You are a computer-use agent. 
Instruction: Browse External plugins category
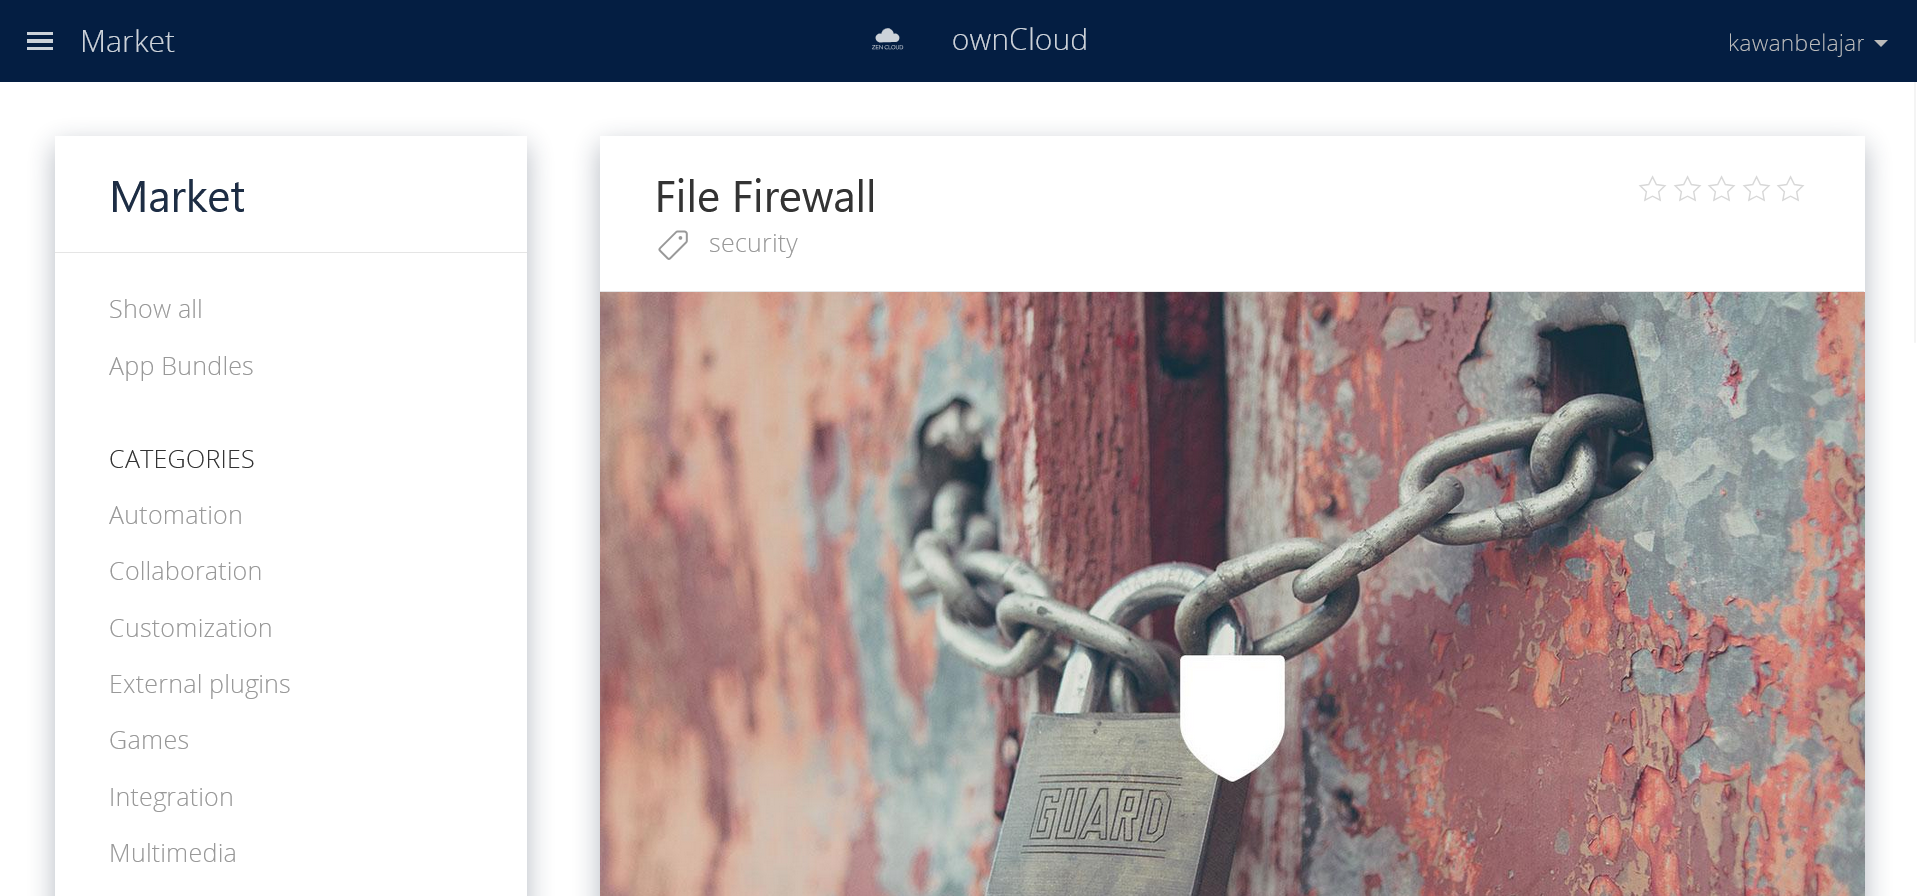pyautogui.click(x=199, y=684)
